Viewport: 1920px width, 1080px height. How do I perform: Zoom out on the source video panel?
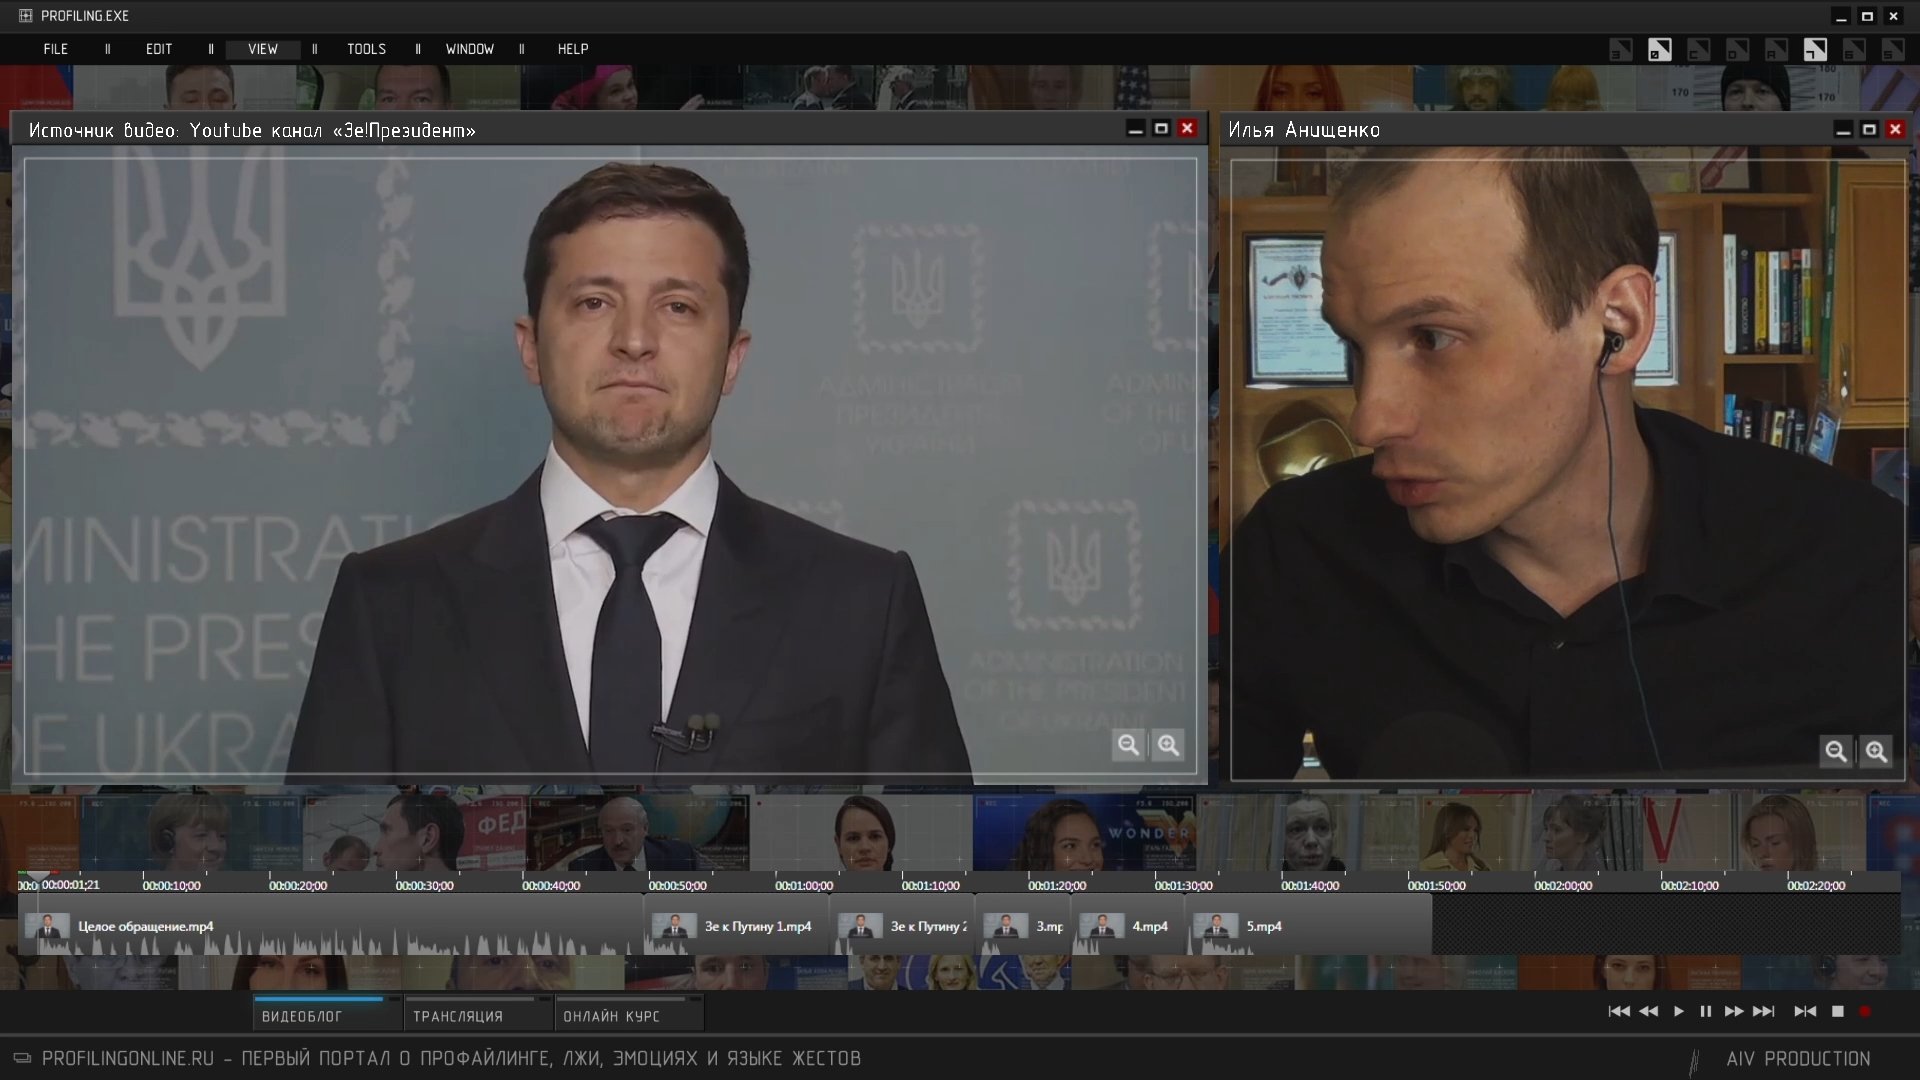[x=1129, y=745]
